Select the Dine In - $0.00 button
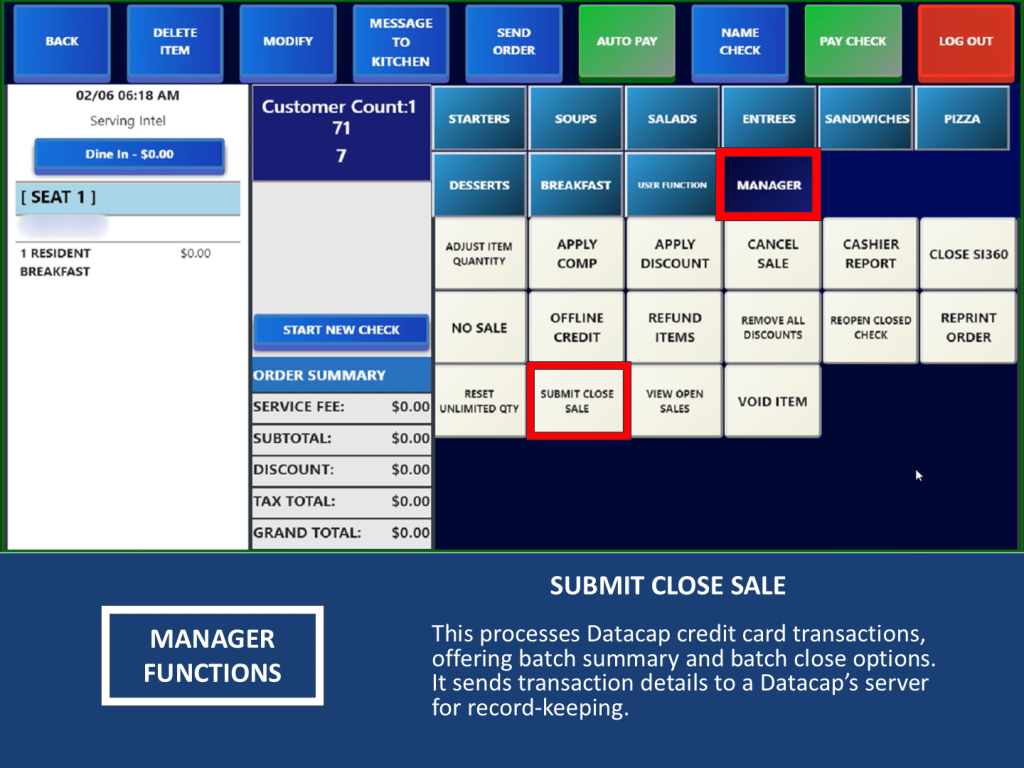Image resolution: width=1024 pixels, height=768 pixels. (129, 155)
